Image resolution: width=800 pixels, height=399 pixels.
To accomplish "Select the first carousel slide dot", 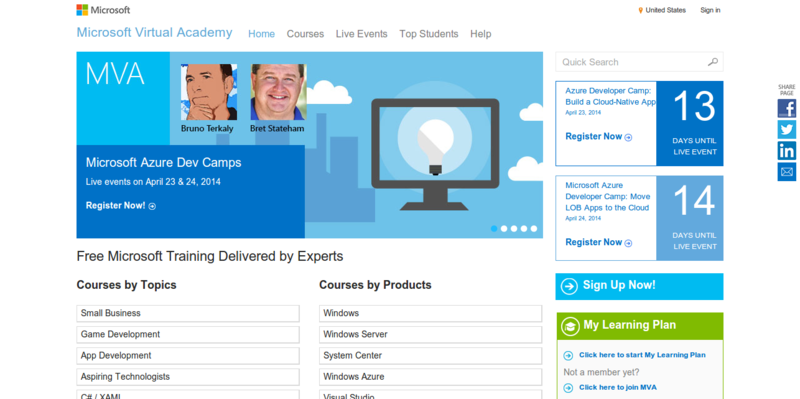I will click(x=494, y=229).
